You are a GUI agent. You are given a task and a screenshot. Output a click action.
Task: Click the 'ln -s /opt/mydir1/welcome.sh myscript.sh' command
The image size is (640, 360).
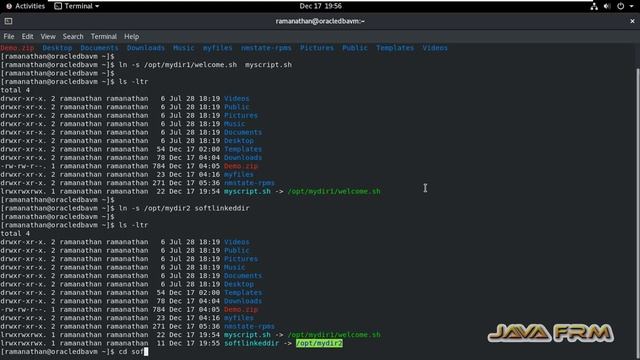(x=205, y=65)
